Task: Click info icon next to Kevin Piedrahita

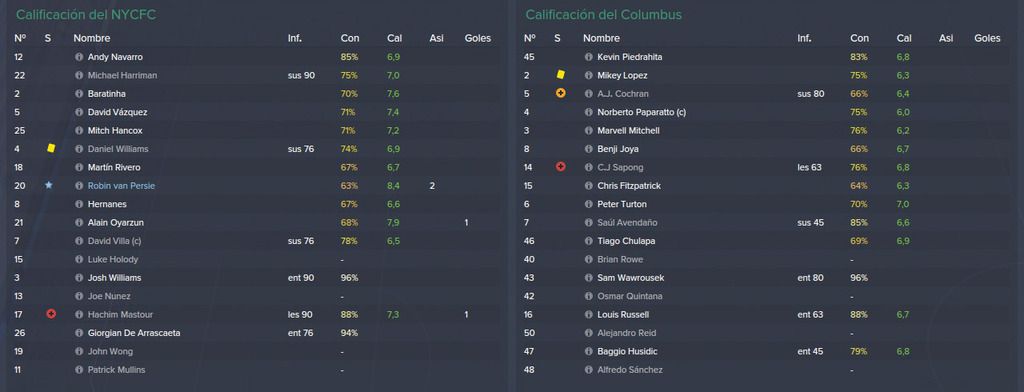Action: [588, 57]
